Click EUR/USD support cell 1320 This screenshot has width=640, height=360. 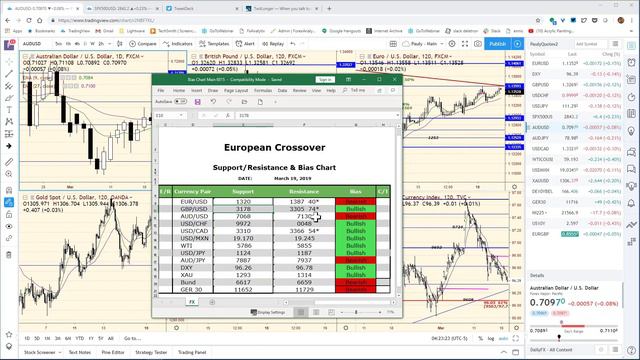(x=243, y=202)
